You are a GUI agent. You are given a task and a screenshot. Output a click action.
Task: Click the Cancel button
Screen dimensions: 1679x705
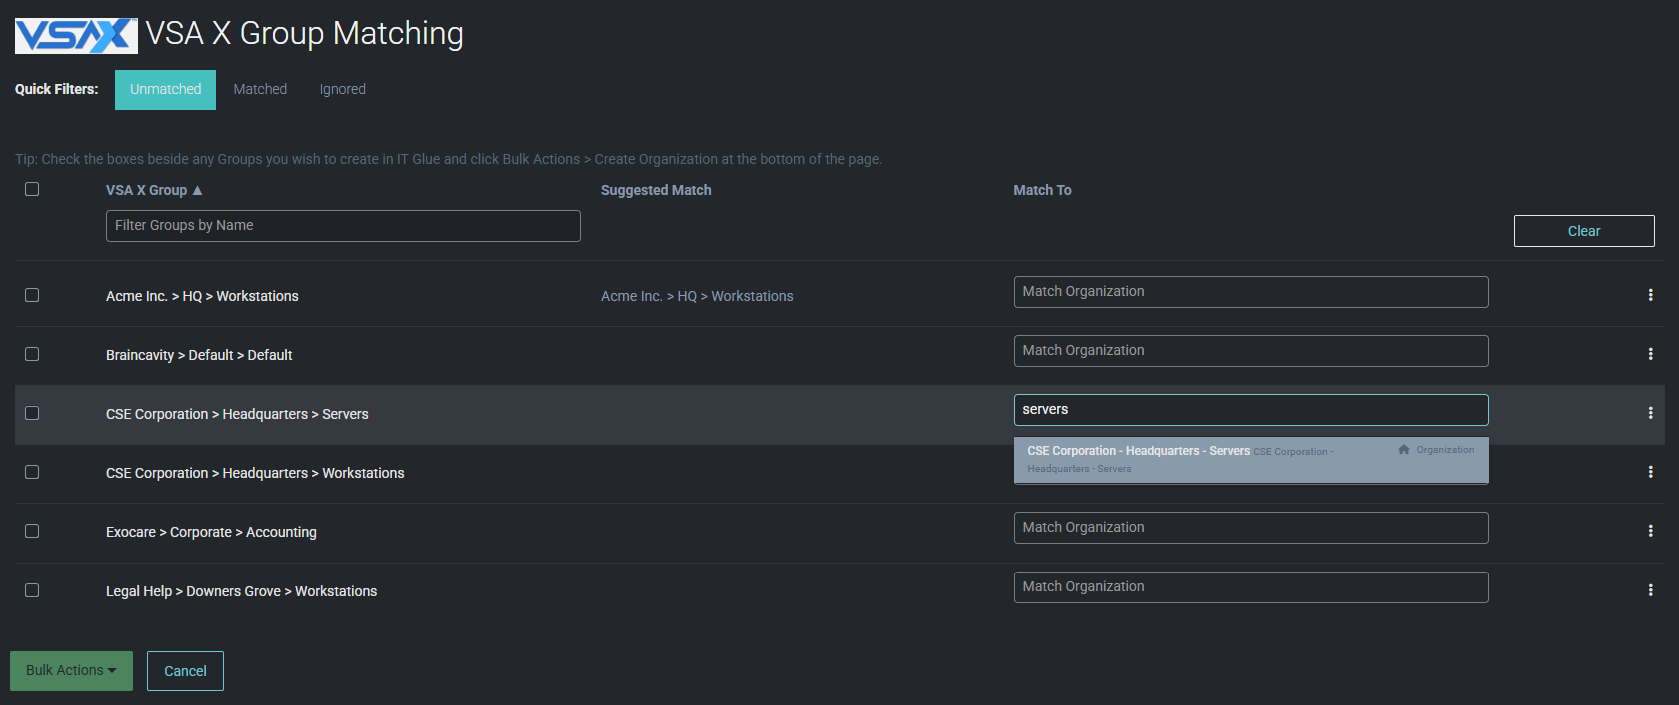pyautogui.click(x=185, y=671)
